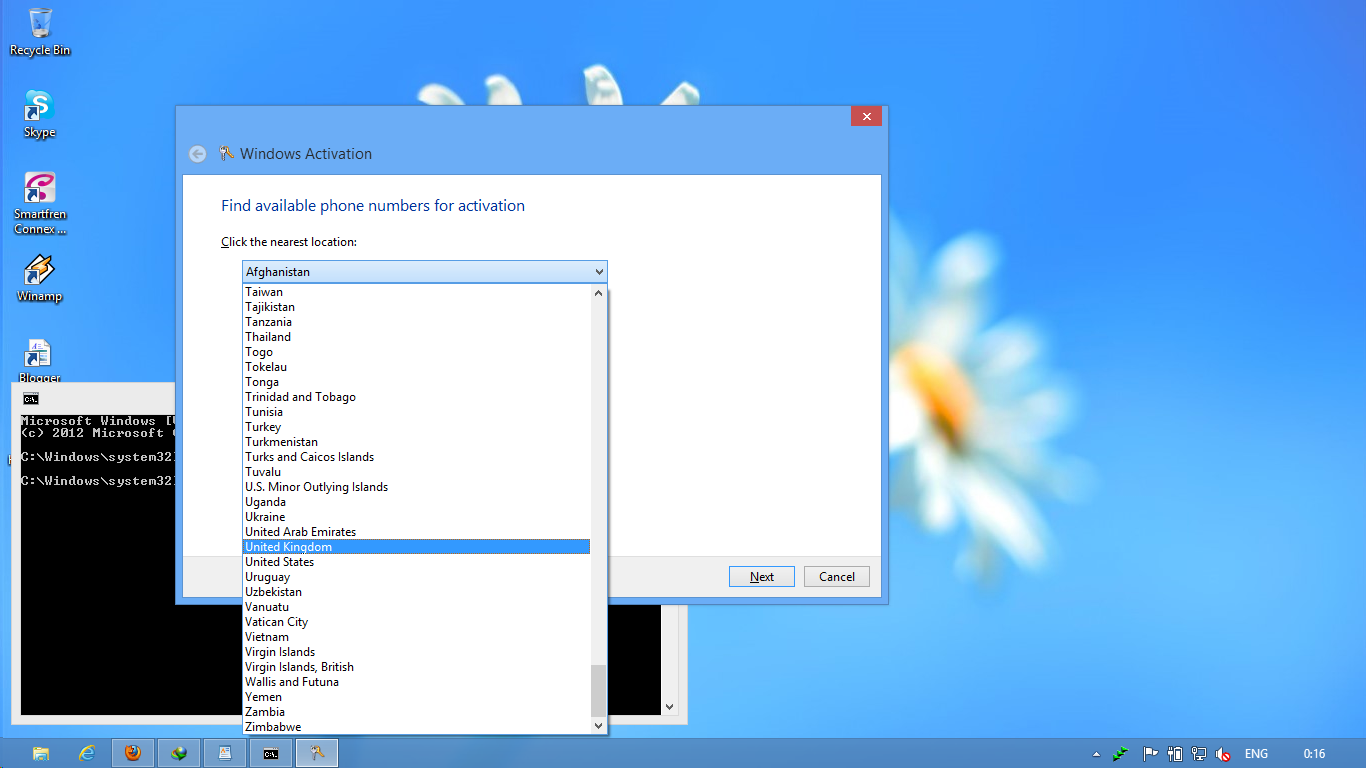Open the clock showing 0:16

coord(1315,754)
